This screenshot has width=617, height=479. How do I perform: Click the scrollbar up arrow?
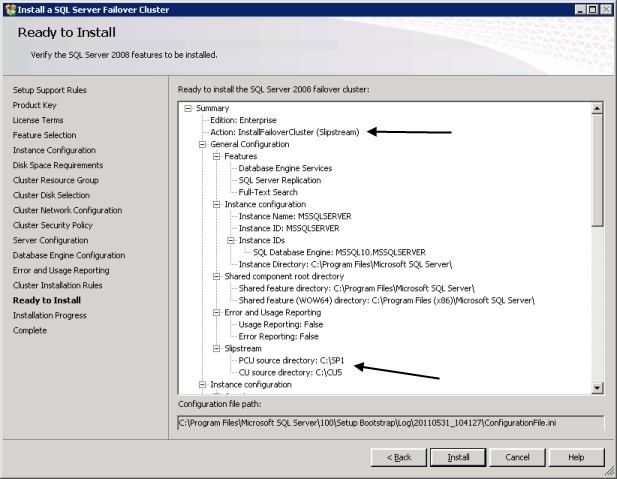click(x=597, y=108)
